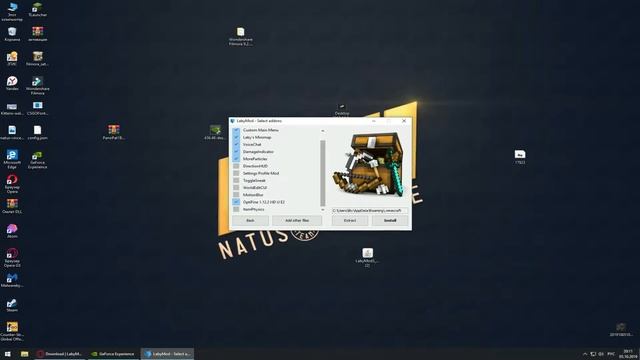Close the LabyMod installer window
This screenshot has height=360, width=640.
pos(404,121)
